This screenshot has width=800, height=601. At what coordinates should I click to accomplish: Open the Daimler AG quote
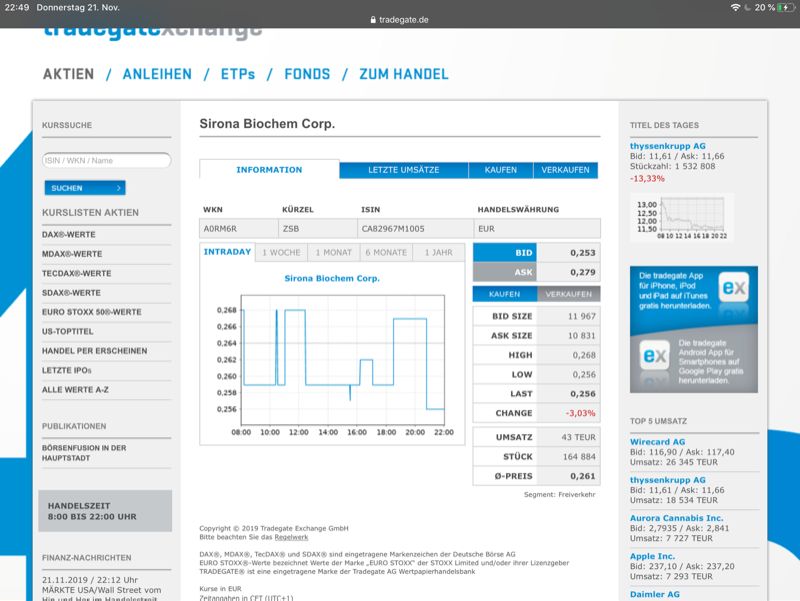pos(655,594)
